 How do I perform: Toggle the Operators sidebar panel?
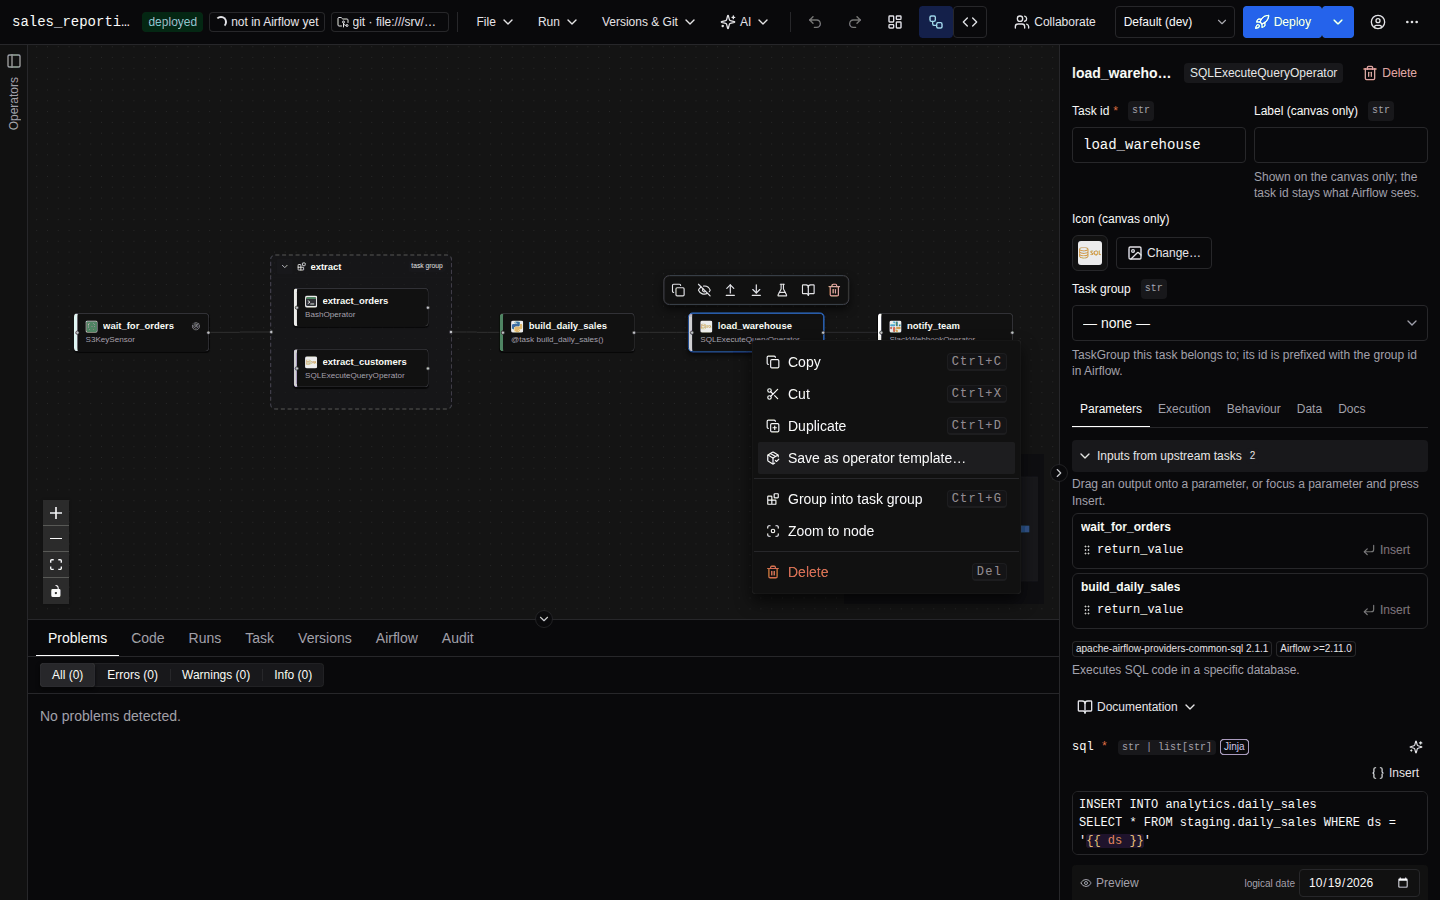pyautogui.click(x=14, y=61)
